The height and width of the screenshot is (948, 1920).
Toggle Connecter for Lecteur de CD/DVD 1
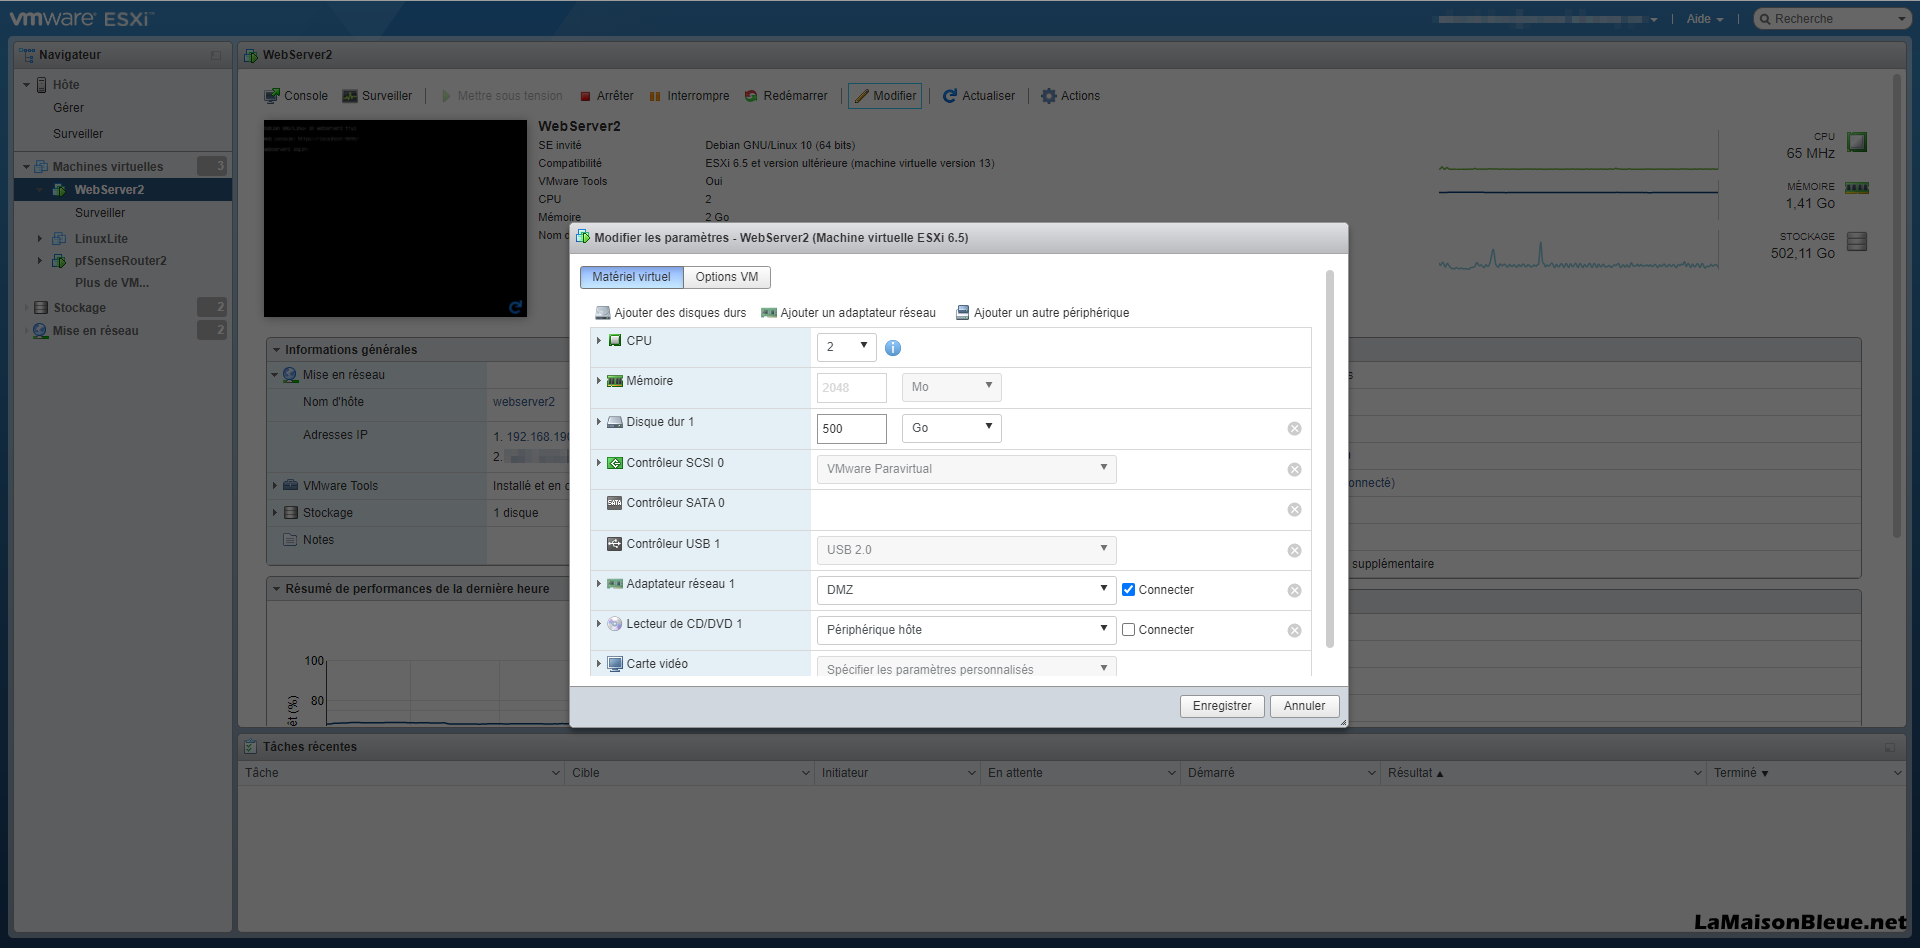(x=1128, y=630)
